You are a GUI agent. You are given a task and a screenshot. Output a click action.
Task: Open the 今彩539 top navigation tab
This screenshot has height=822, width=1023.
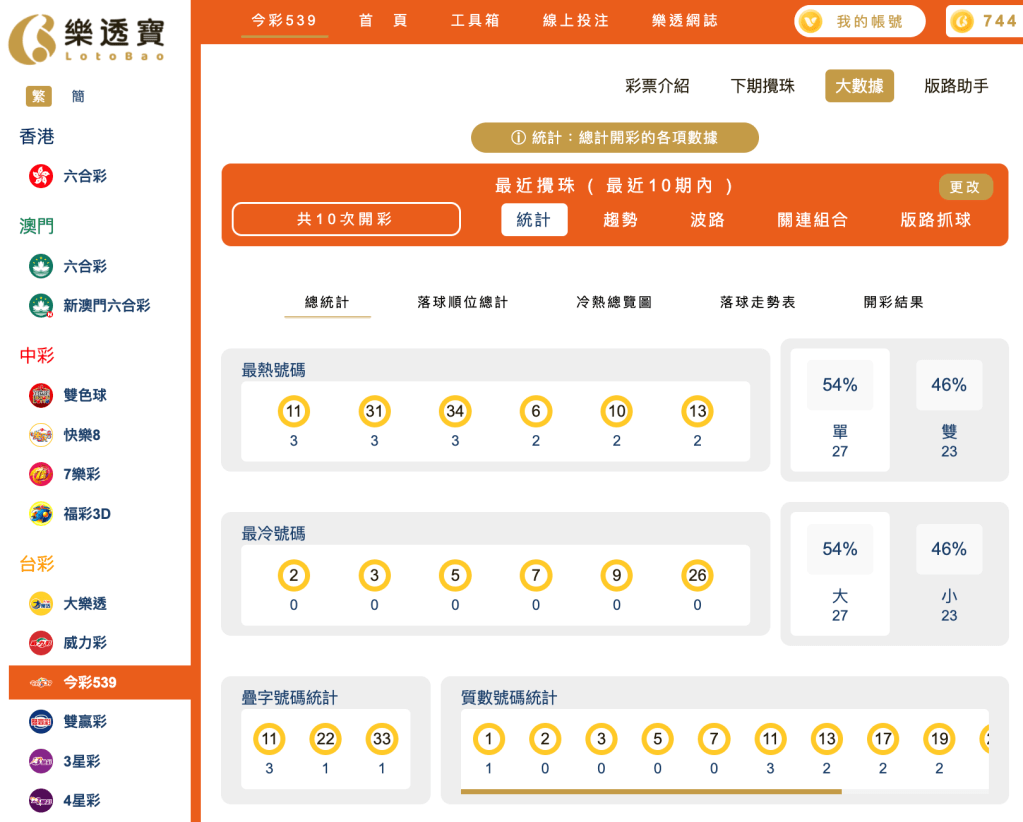pyautogui.click(x=284, y=21)
